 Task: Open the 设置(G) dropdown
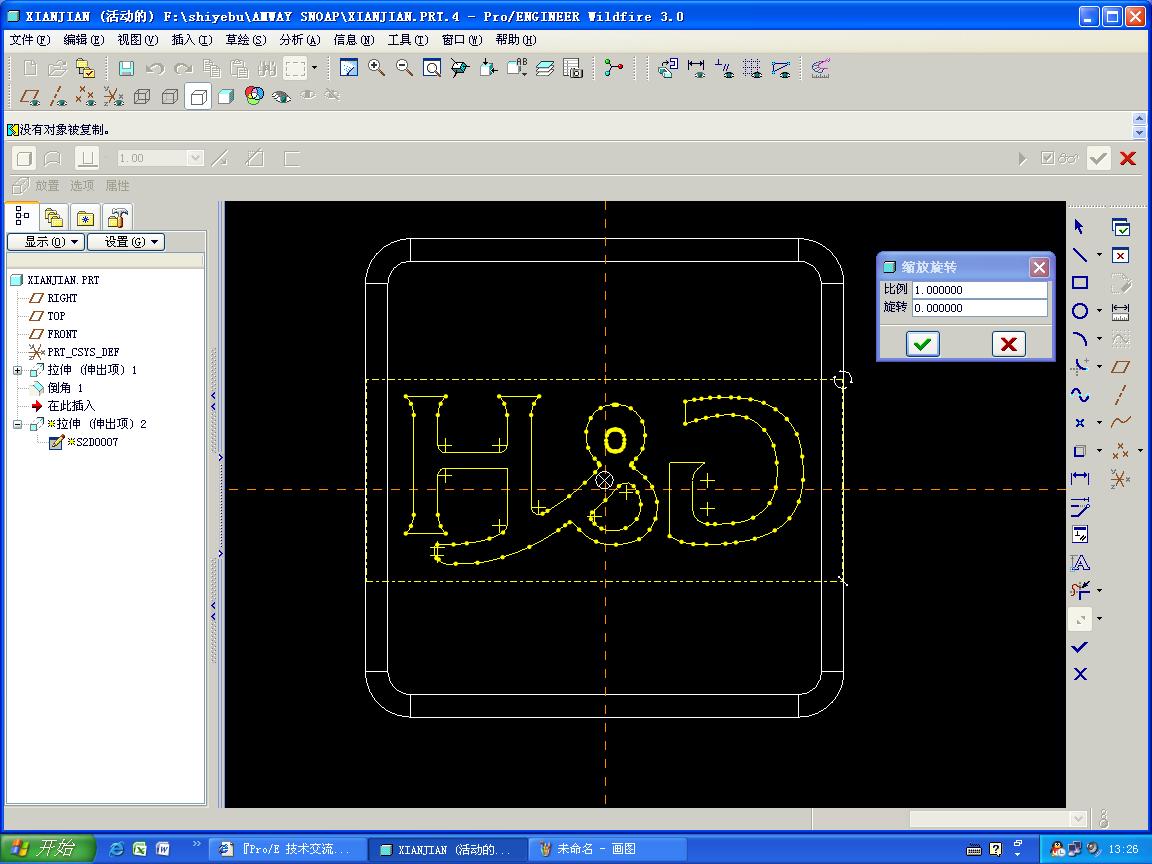click(x=126, y=242)
